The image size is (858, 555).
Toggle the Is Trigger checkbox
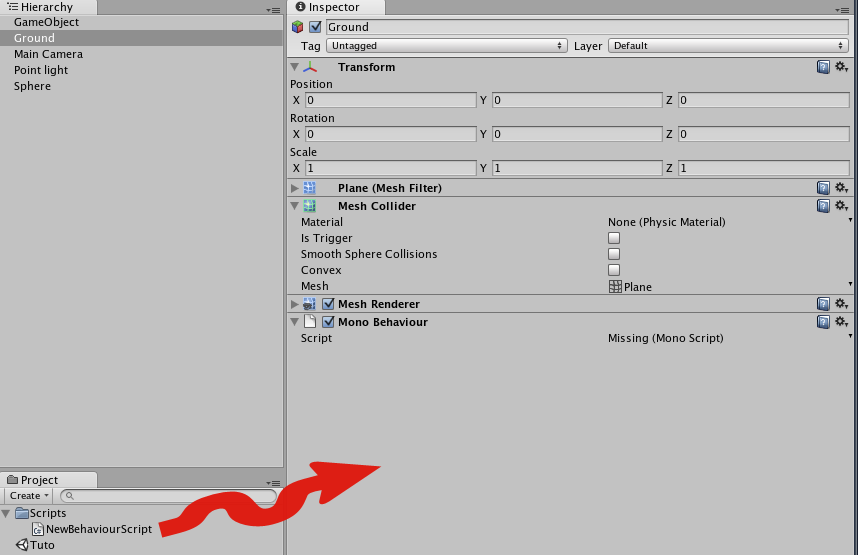click(x=614, y=238)
